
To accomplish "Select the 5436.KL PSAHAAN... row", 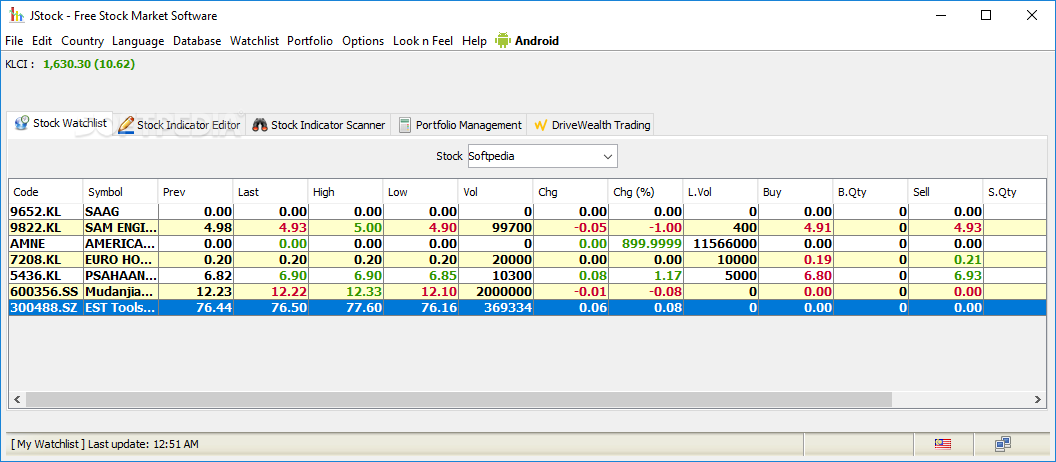I will 527,276.
